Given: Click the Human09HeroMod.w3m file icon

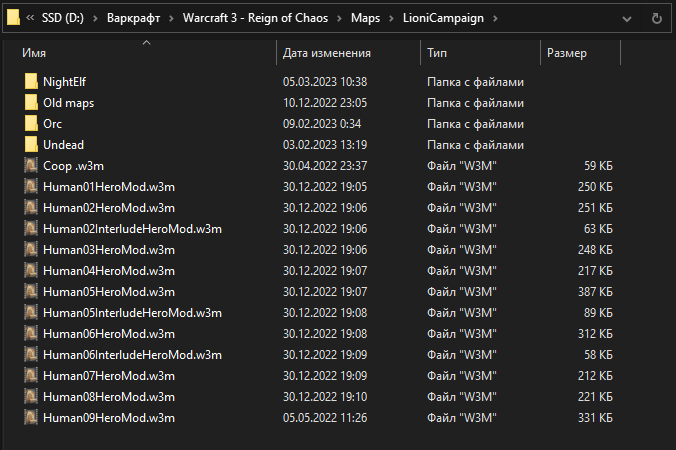Looking at the screenshot, I should (x=31, y=418).
